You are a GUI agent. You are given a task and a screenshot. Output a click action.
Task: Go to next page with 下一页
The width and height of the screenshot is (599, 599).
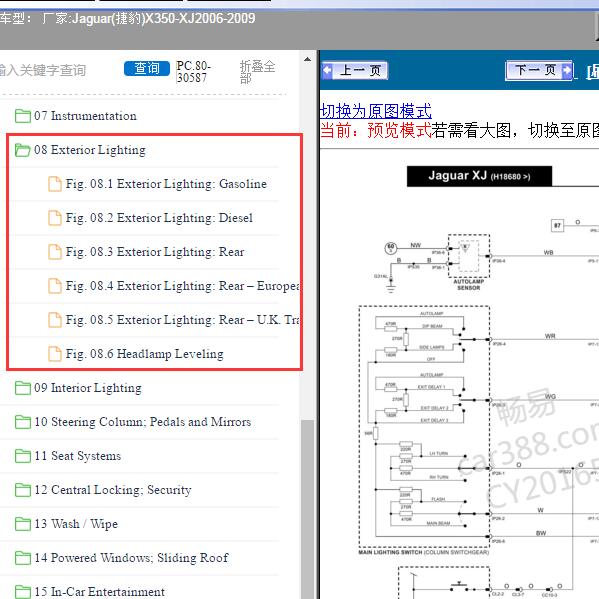(x=539, y=70)
